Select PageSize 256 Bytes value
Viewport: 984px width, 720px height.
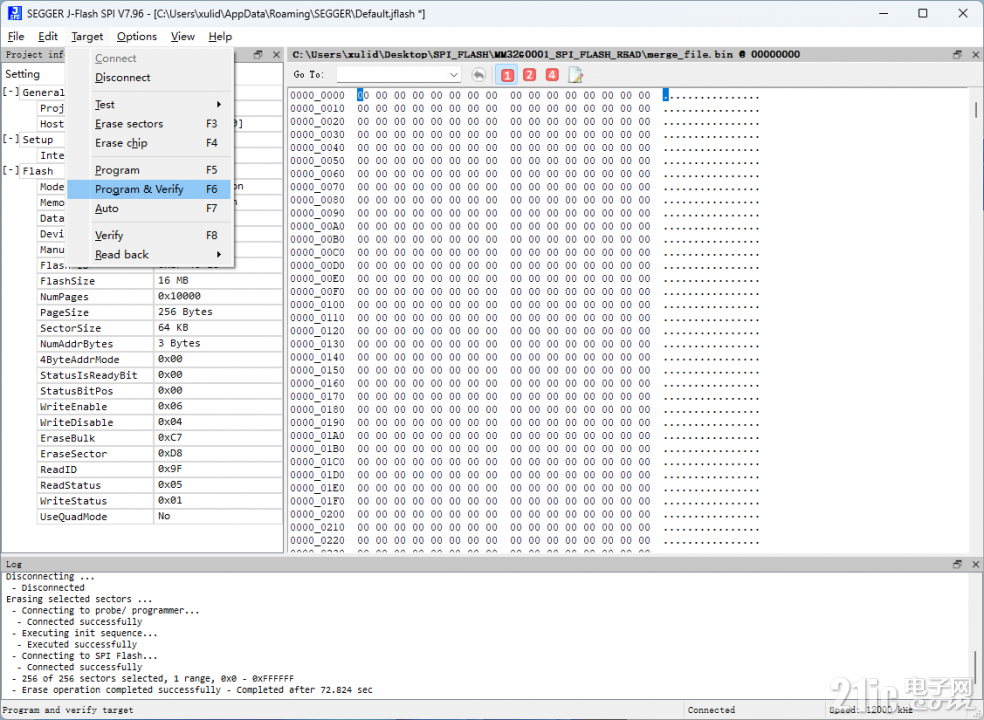tap(218, 312)
